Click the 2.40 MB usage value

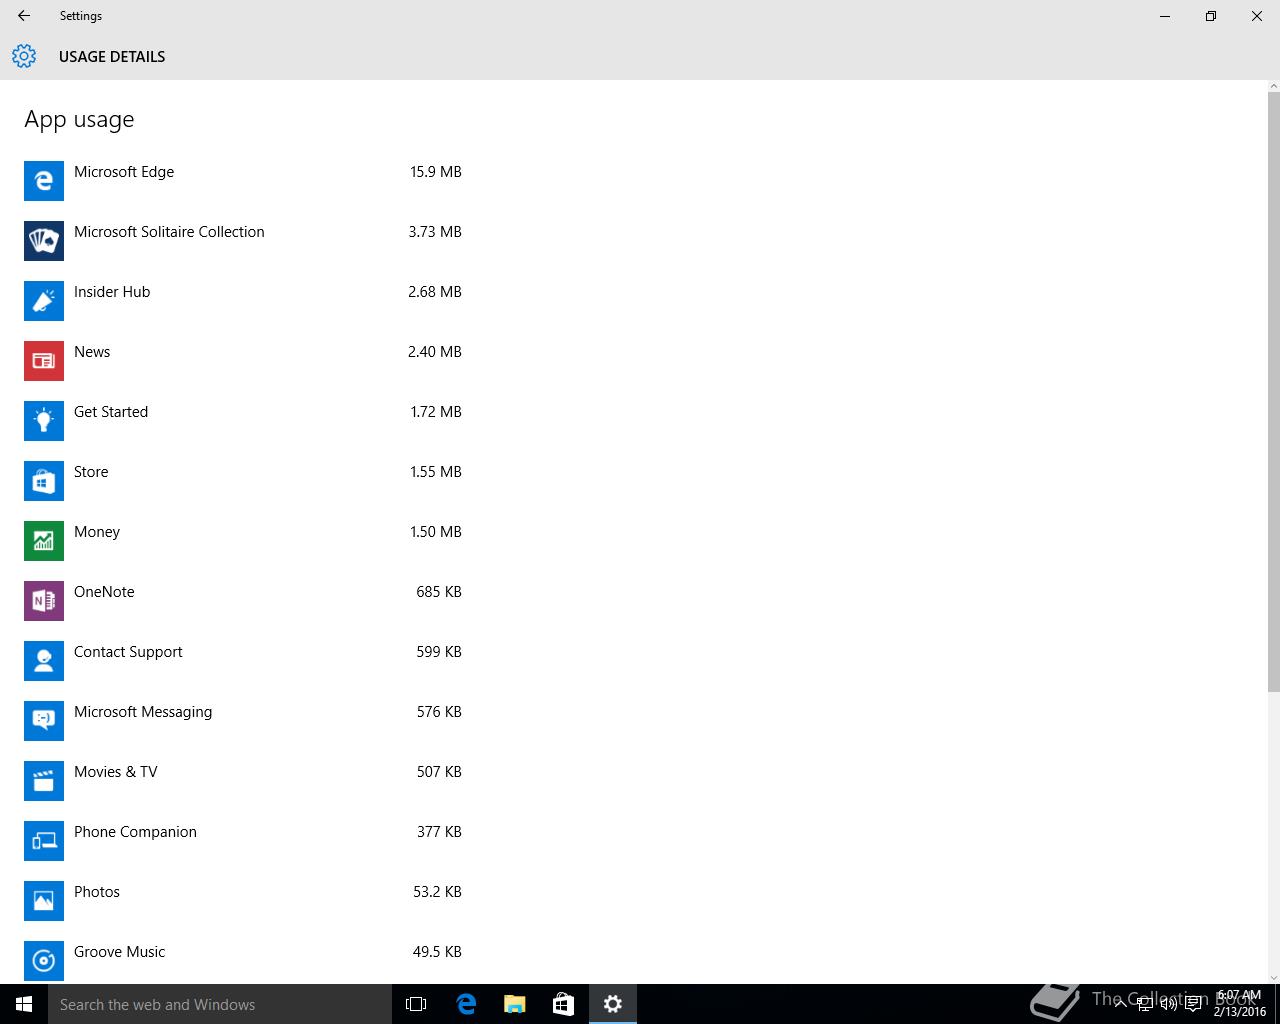click(x=435, y=352)
